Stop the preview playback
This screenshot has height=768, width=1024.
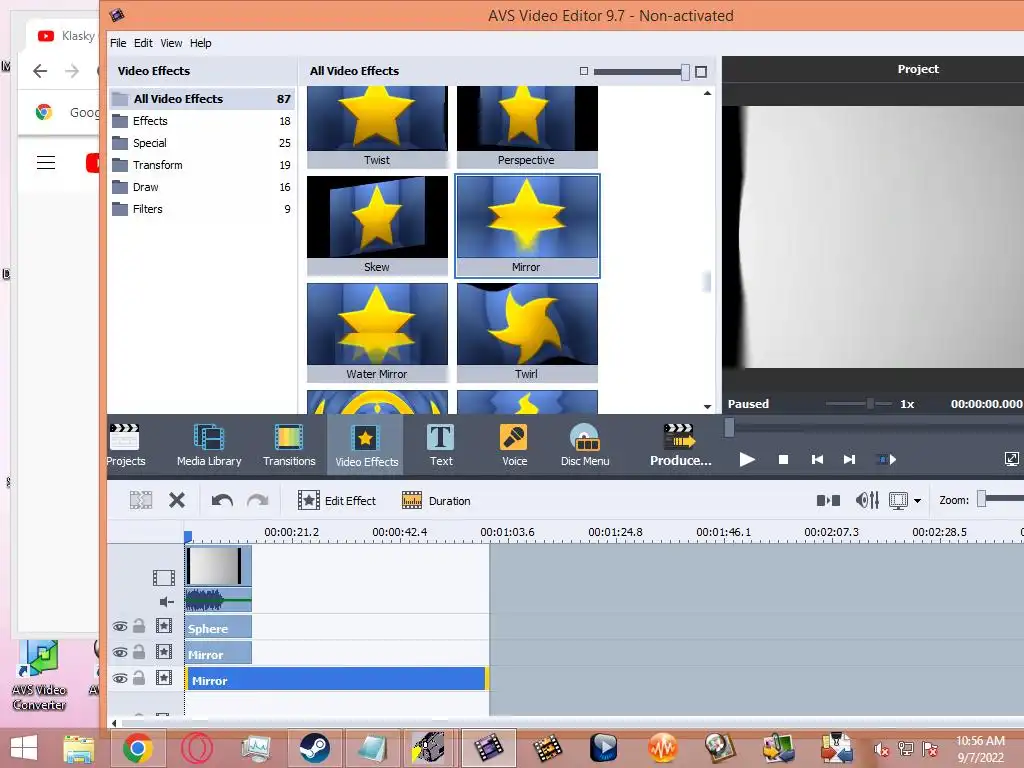(784, 460)
